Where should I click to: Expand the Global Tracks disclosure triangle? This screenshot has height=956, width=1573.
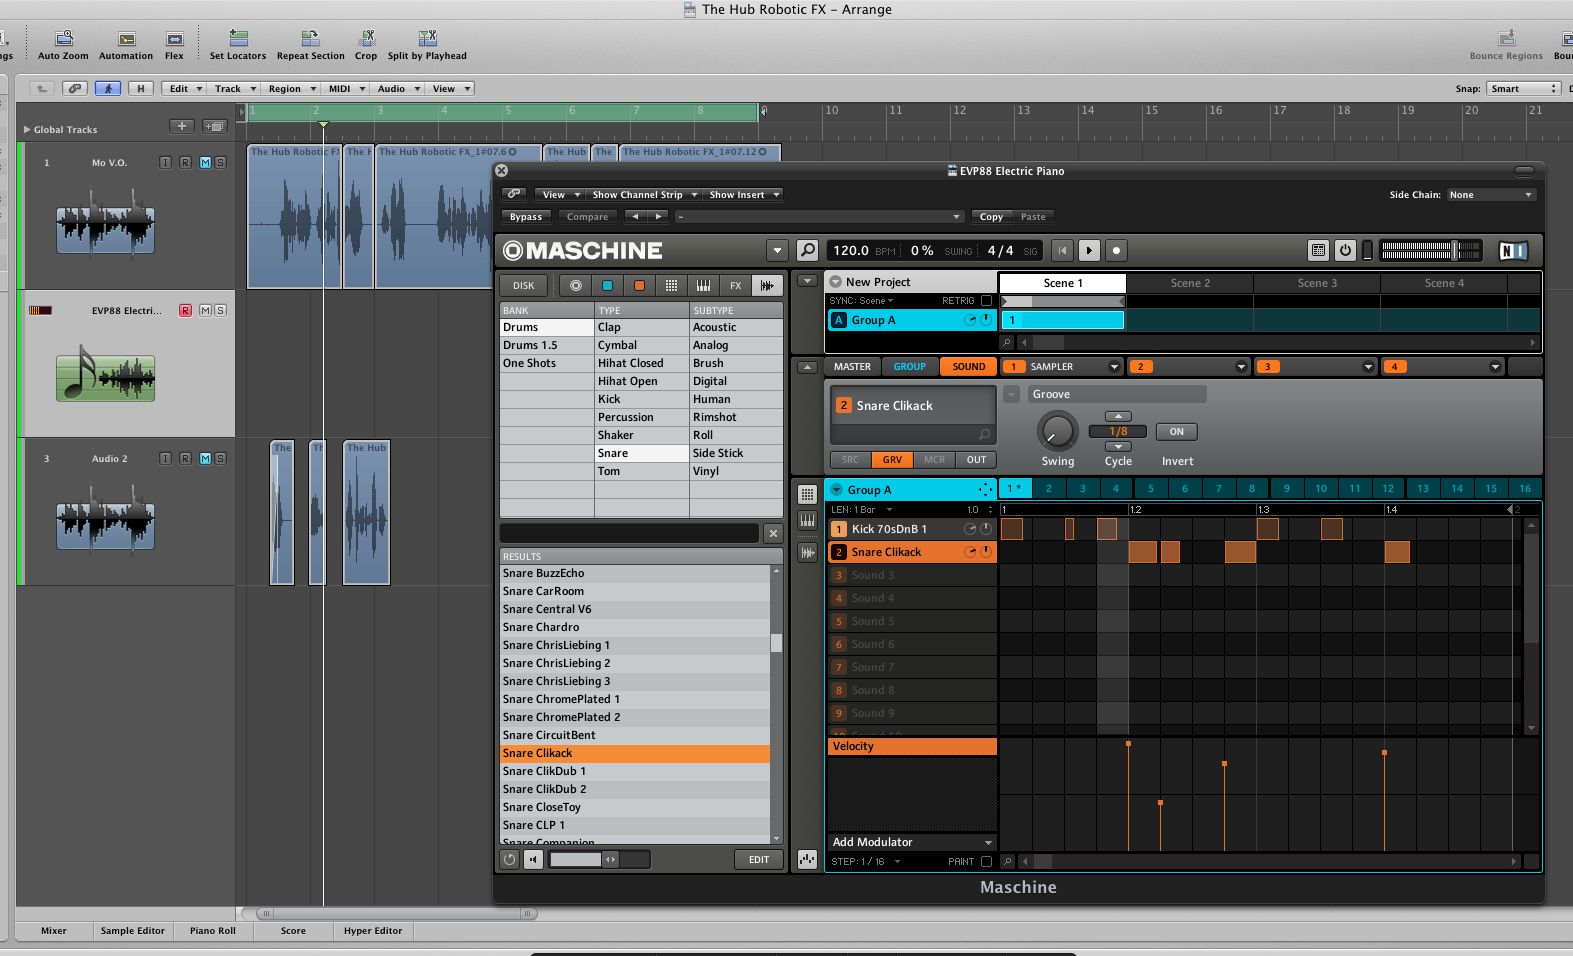point(27,129)
